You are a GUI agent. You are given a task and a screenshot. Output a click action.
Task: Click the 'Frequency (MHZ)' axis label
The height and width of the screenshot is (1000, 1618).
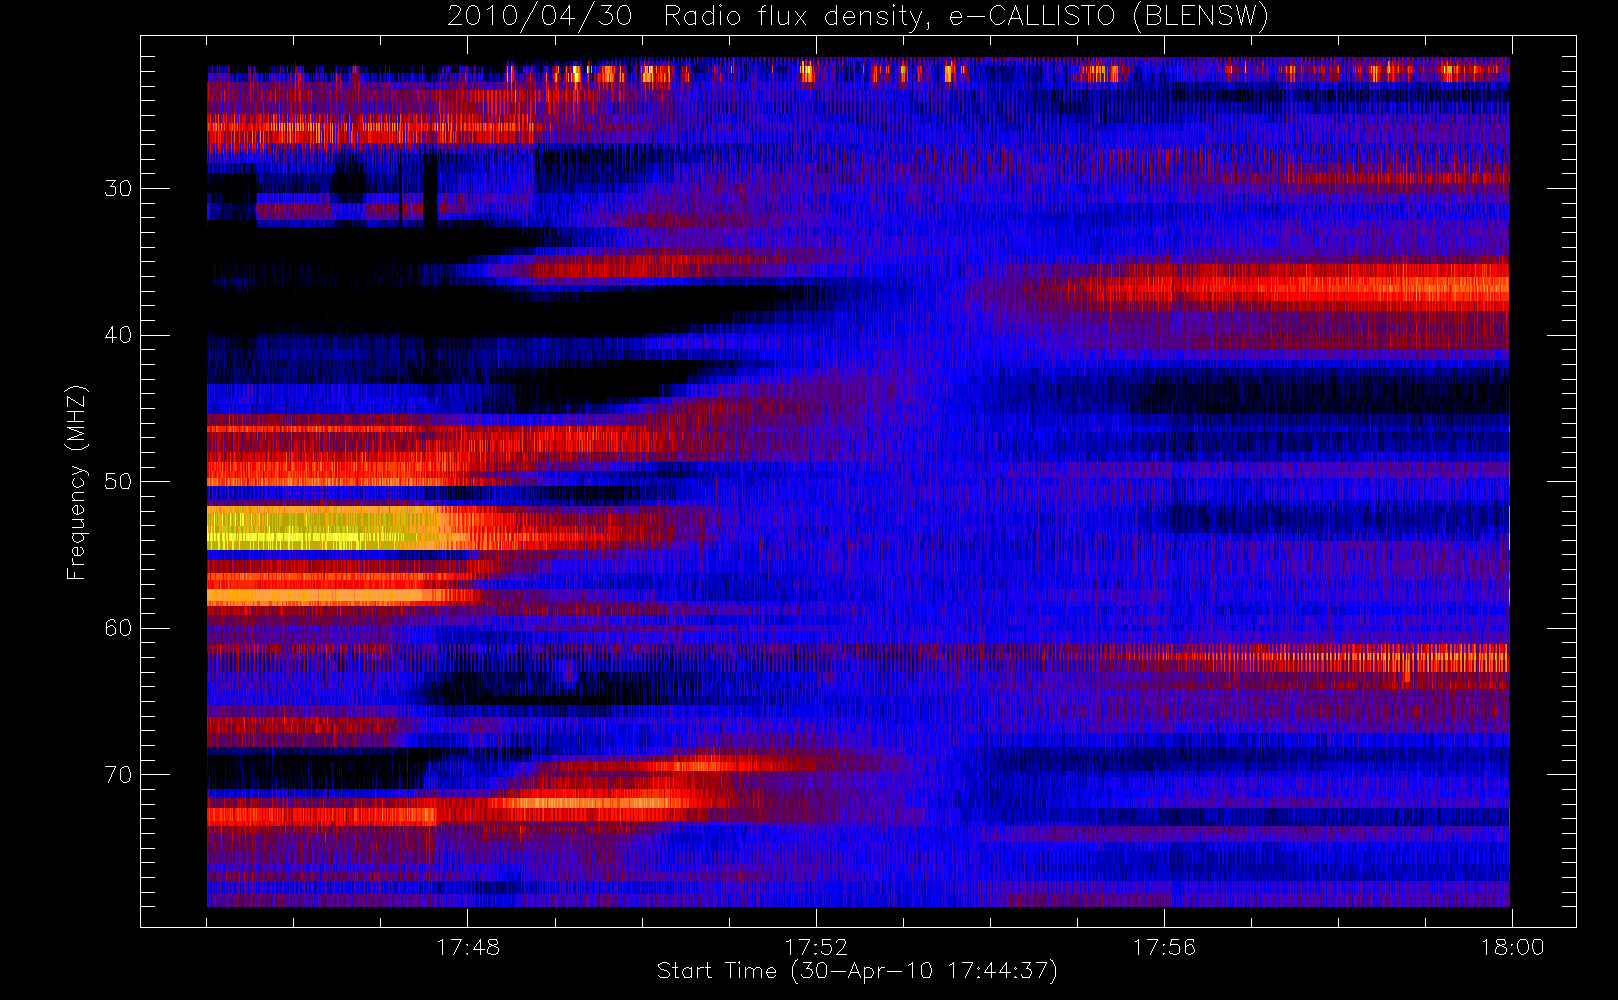coord(76,482)
